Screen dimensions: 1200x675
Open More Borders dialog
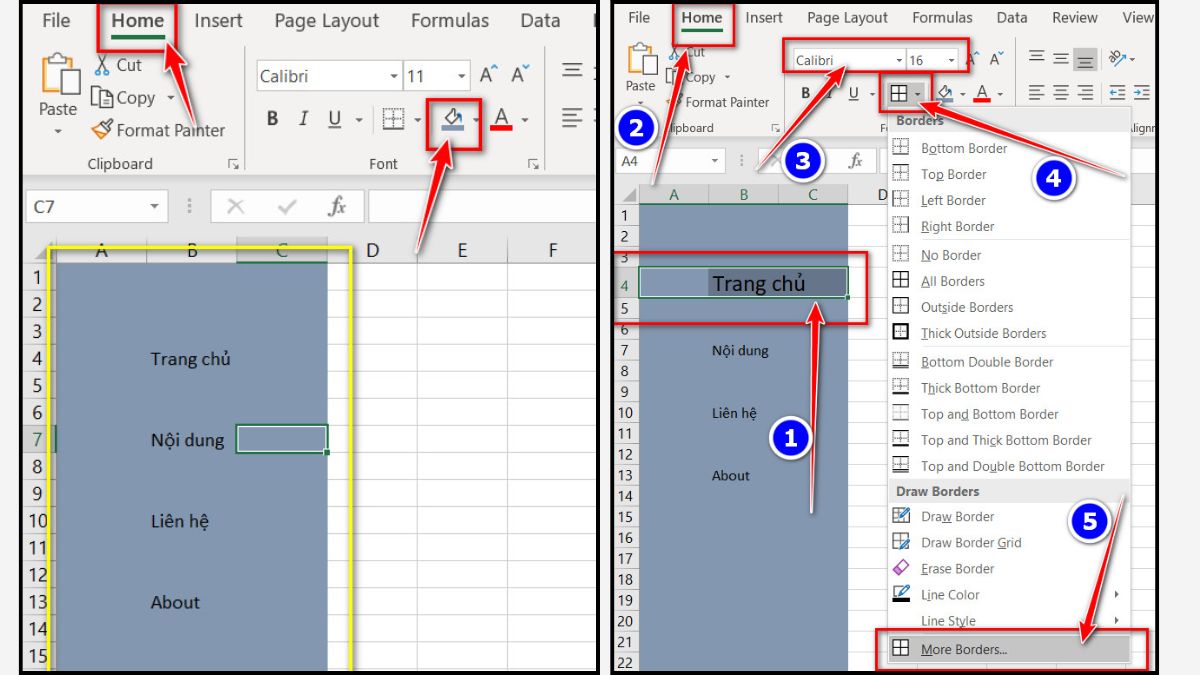pos(963,649)
